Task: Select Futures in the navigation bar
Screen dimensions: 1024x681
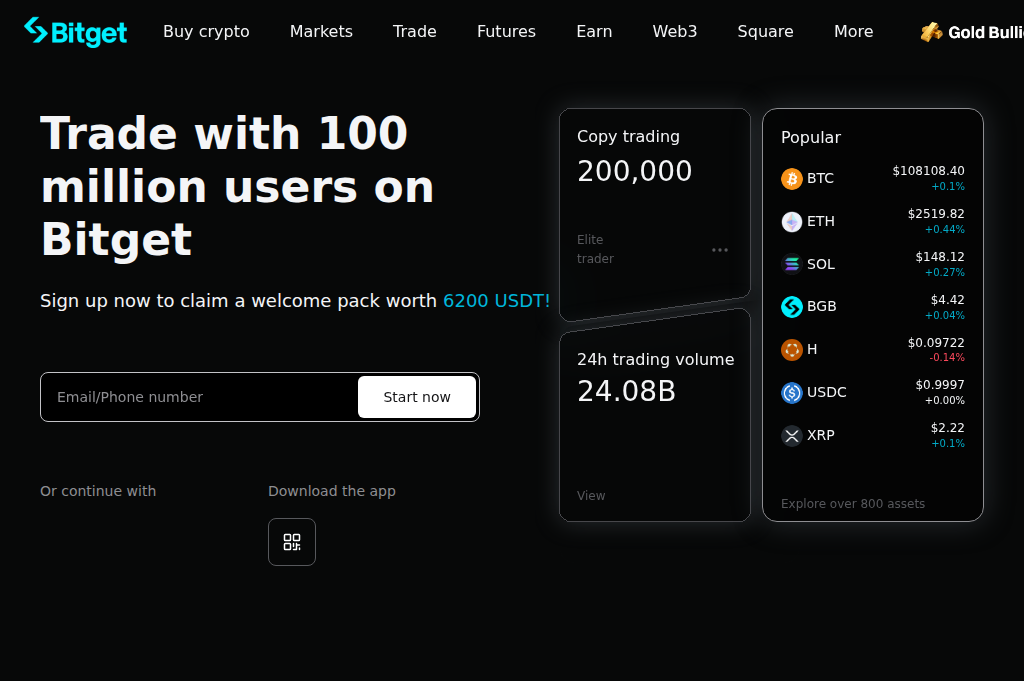Action: tap(506, 31)
